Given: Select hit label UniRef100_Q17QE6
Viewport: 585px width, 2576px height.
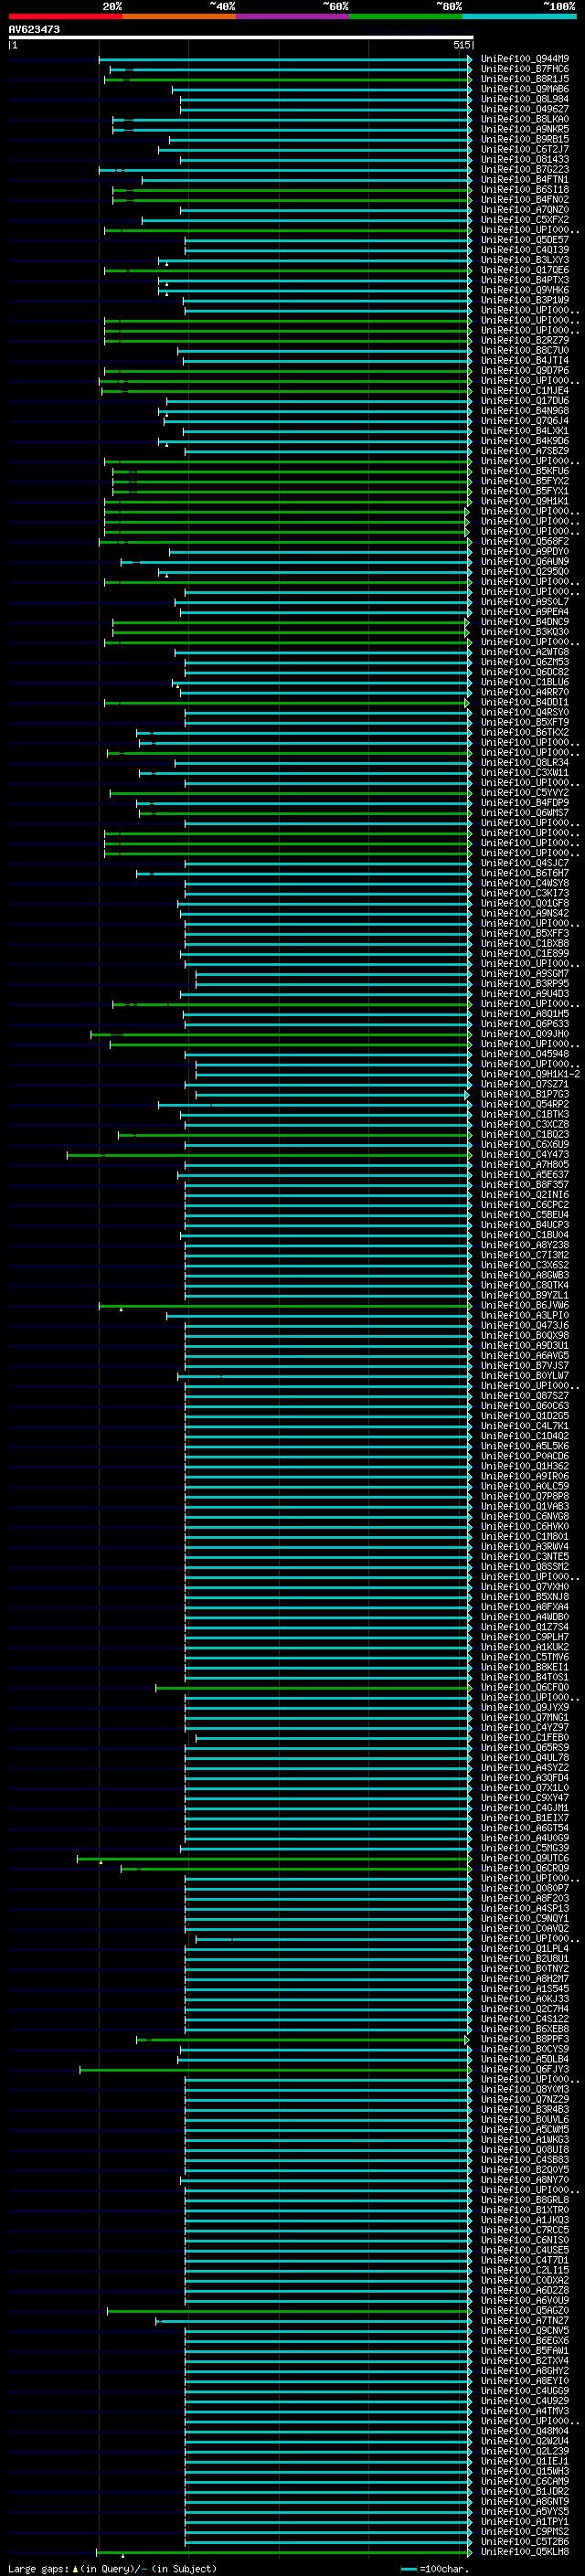Looking at the screenshot, I should 525,270.
